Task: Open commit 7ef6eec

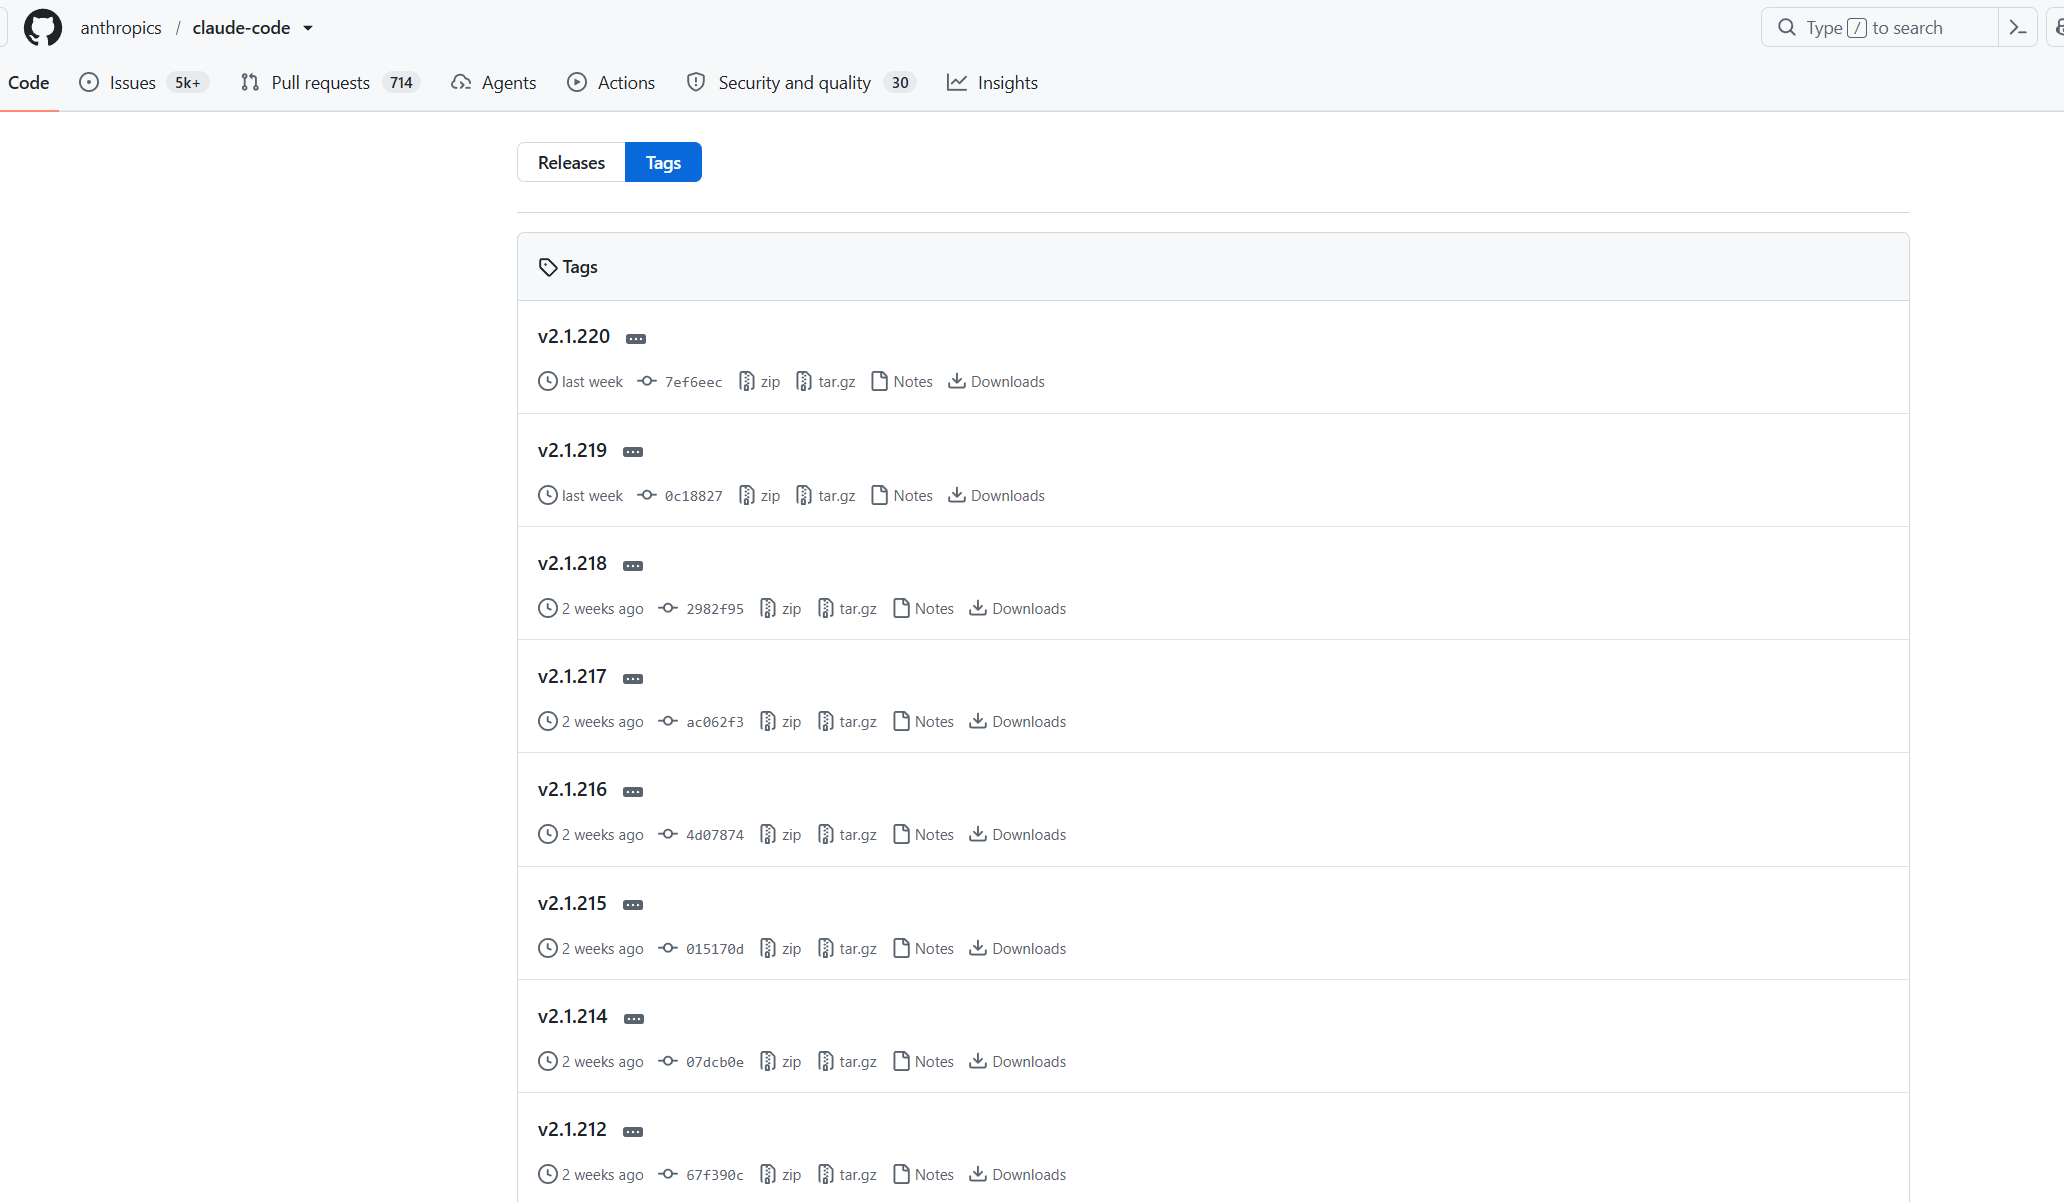Action: tap(680, 382)
